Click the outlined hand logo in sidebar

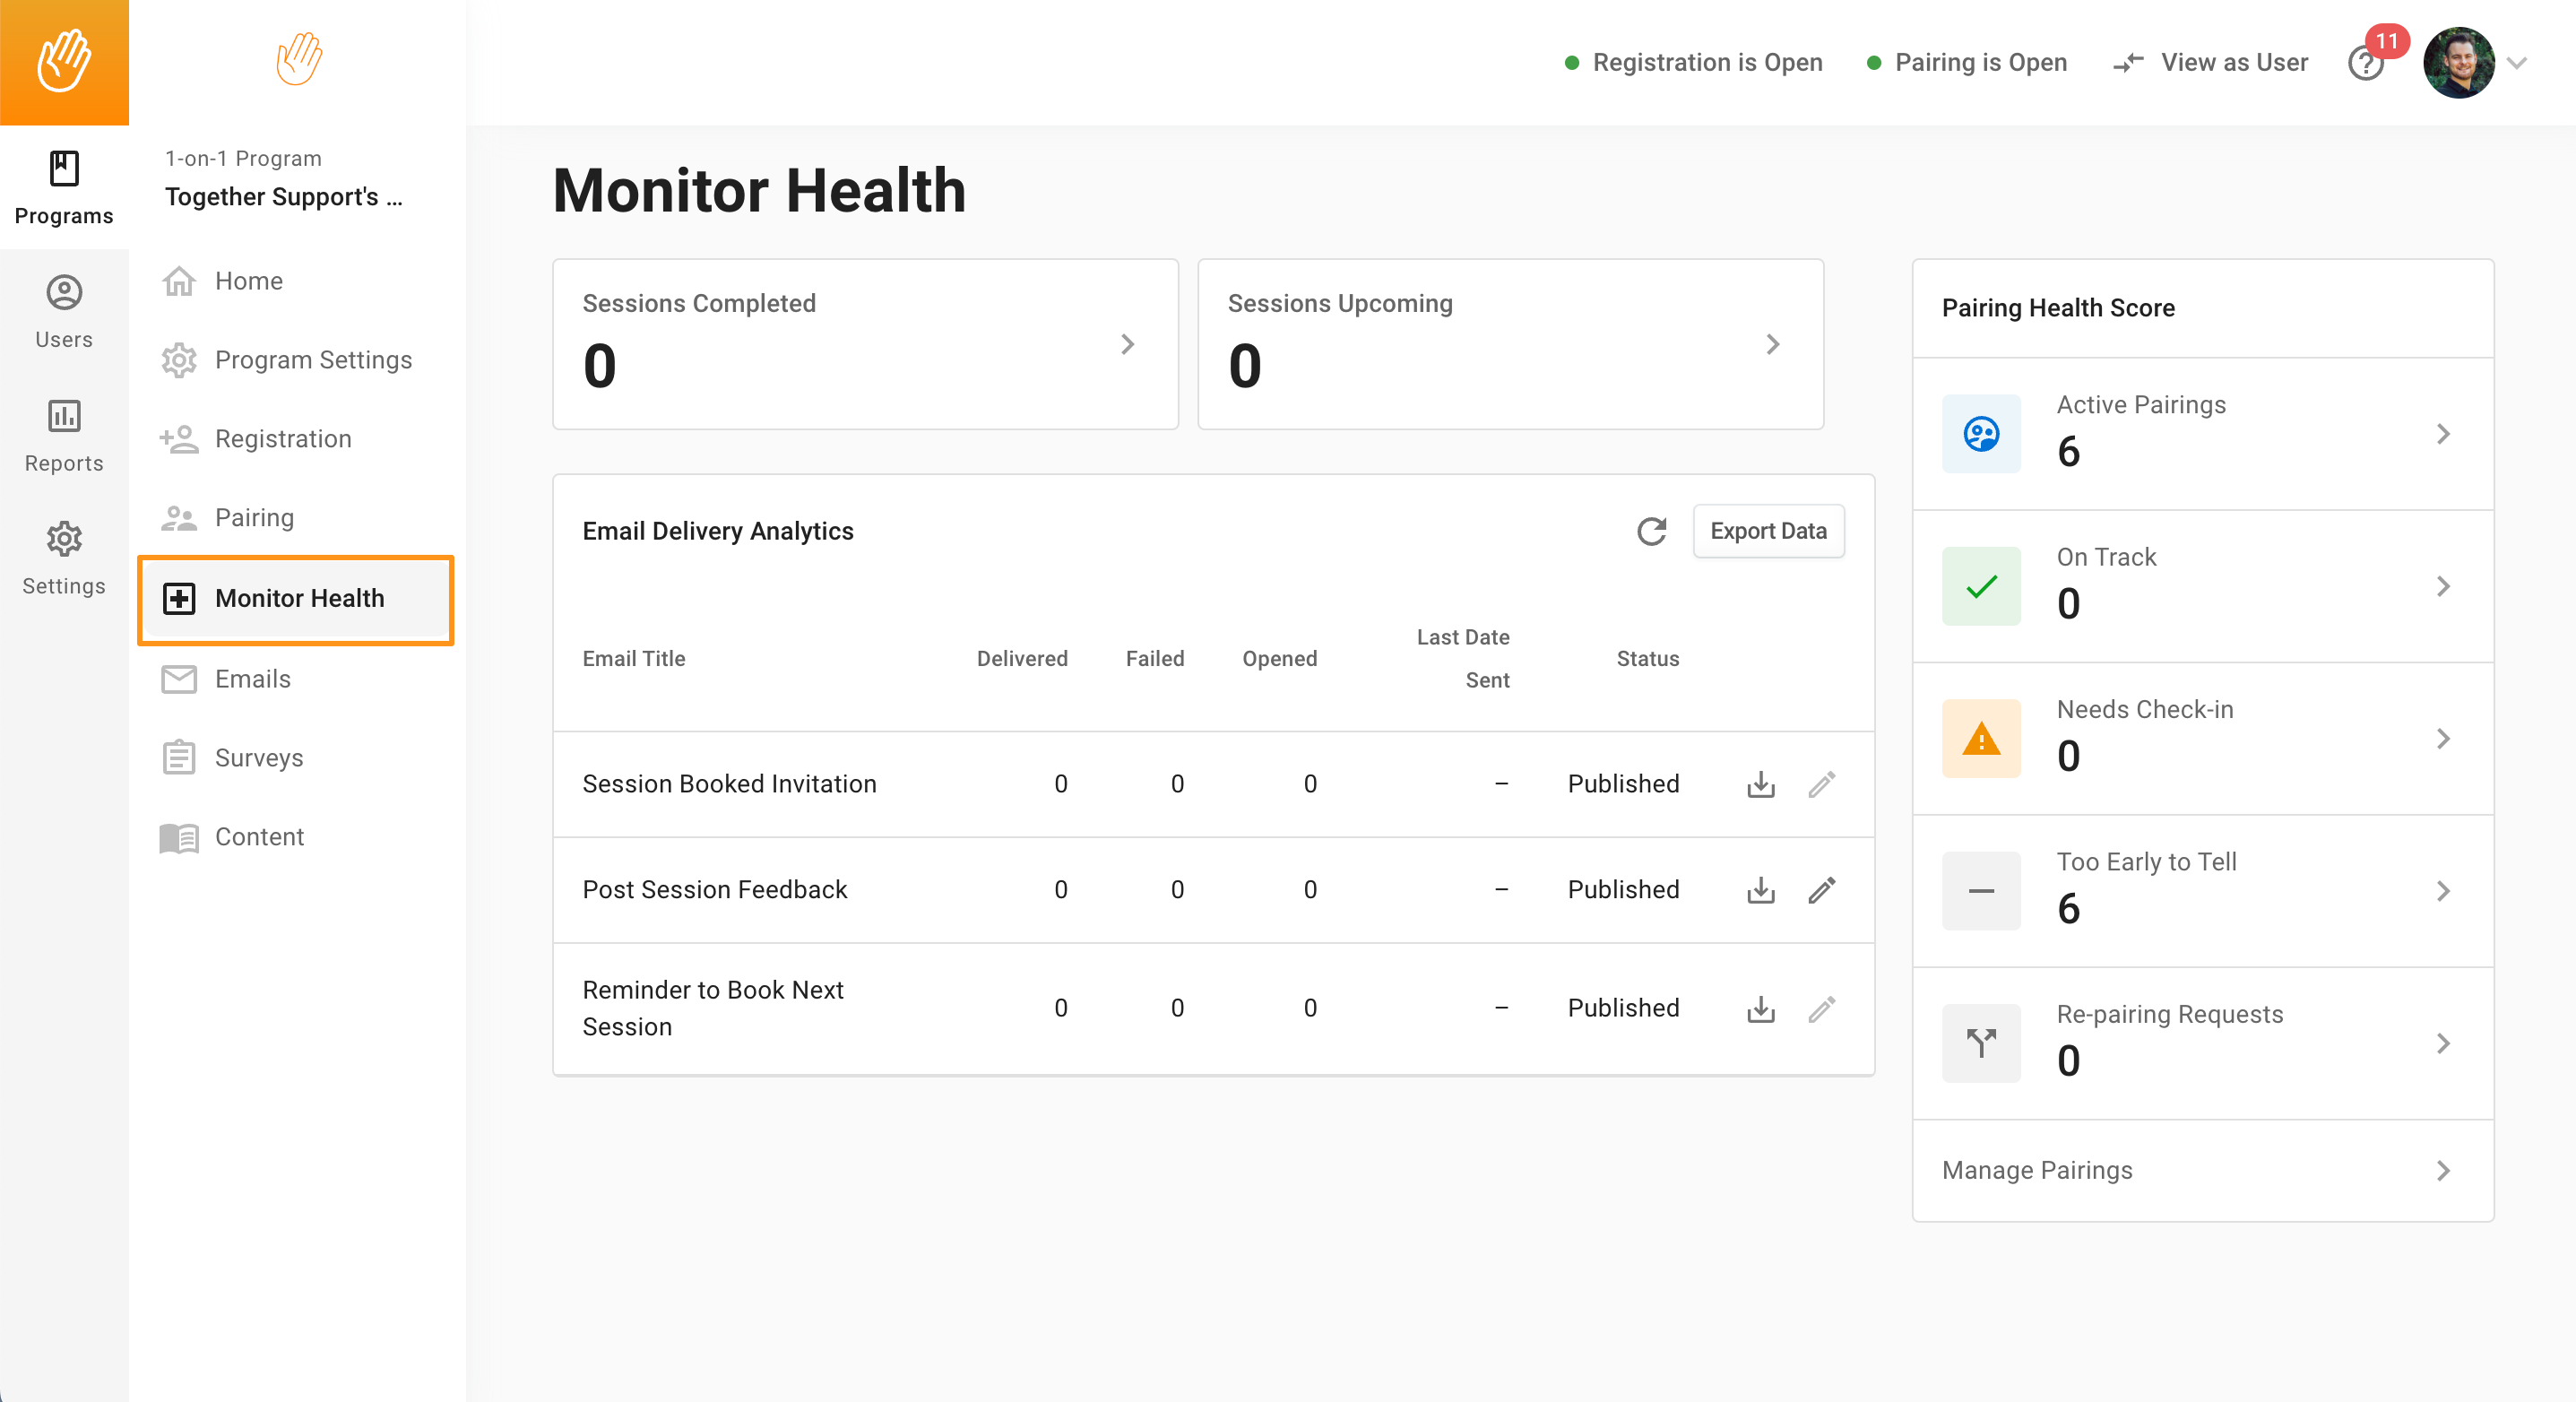(x=298, y=59)
